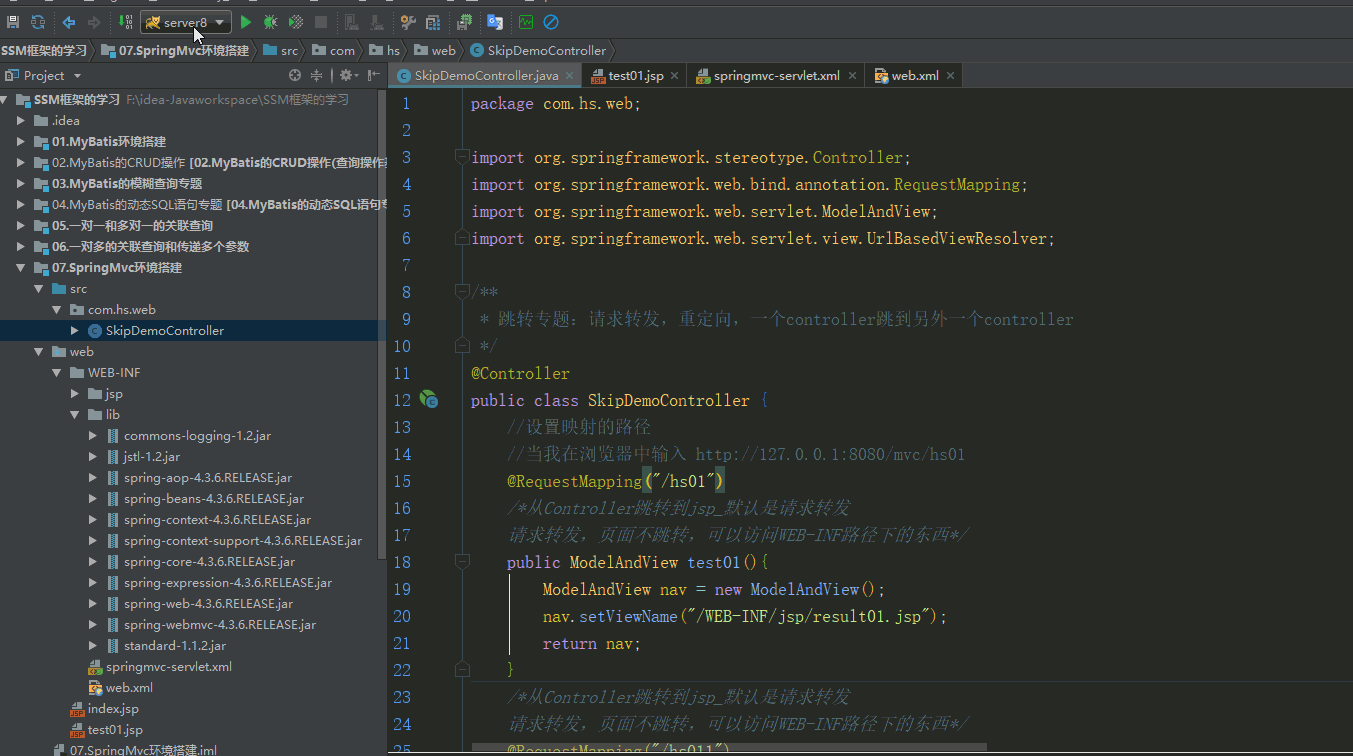Click the Save All toolbar icon
This screenshot has width=1353, height=756.
pos(13,22)
